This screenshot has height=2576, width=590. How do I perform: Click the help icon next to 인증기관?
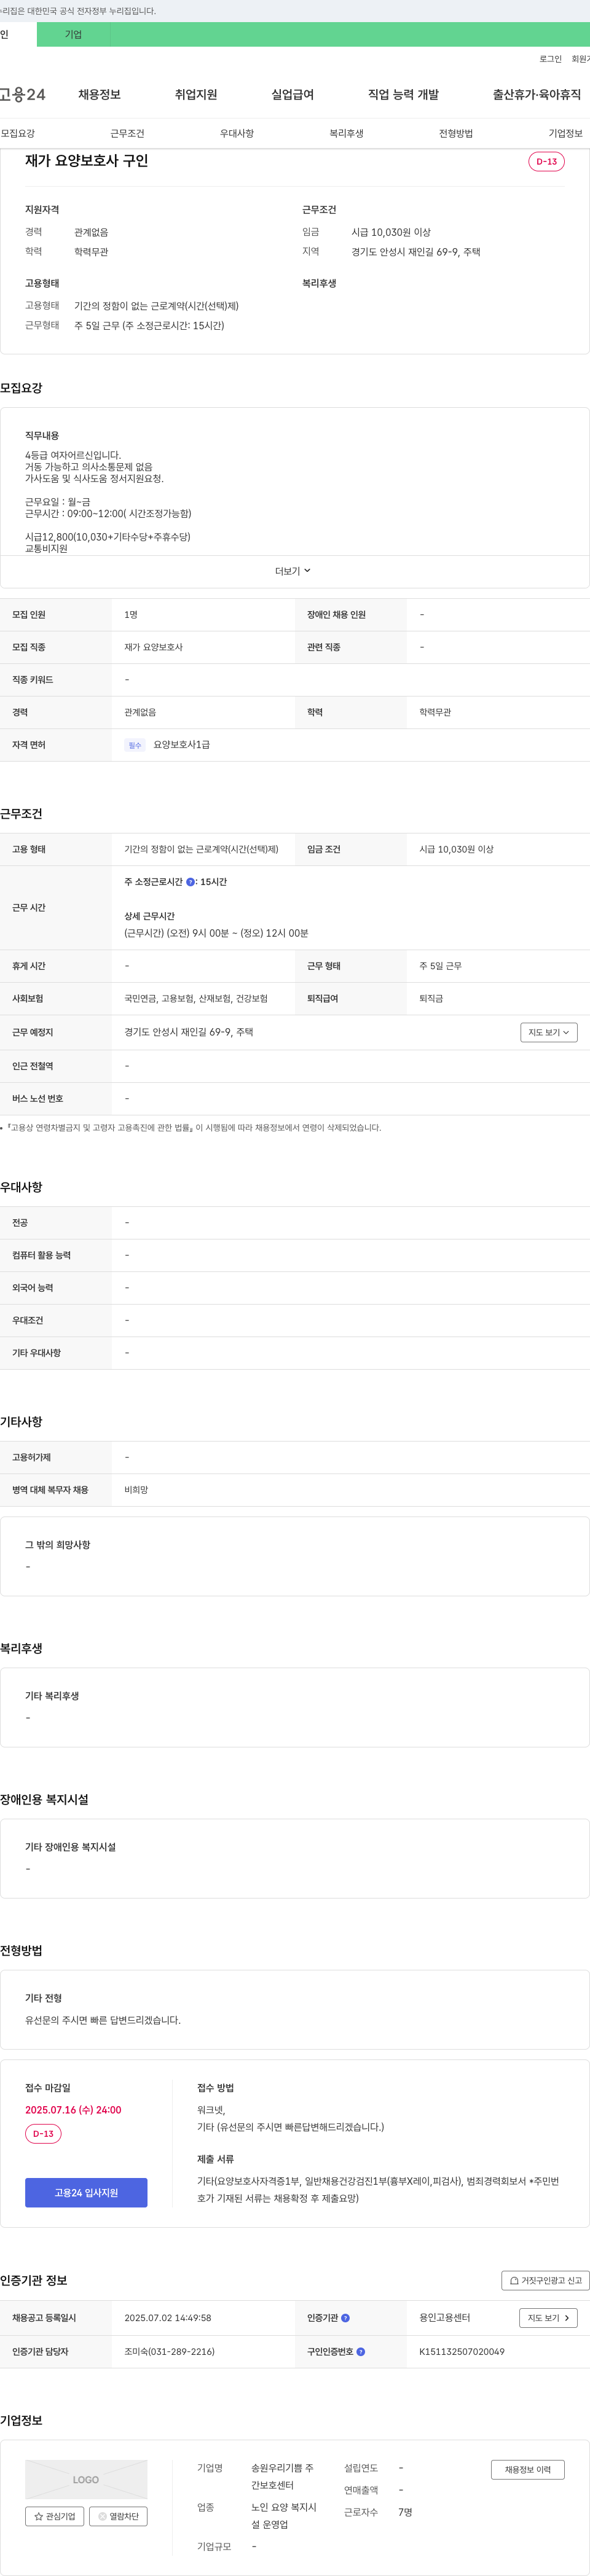[345, 2318]
